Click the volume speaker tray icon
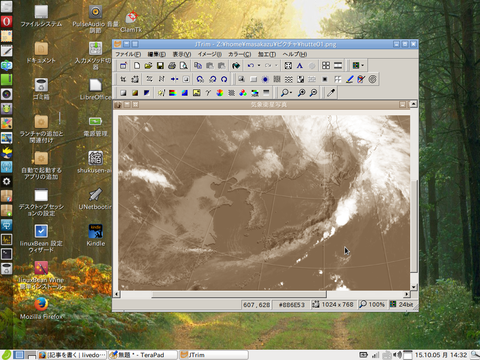Screen dimensions: 480x360 click(397, 355)
